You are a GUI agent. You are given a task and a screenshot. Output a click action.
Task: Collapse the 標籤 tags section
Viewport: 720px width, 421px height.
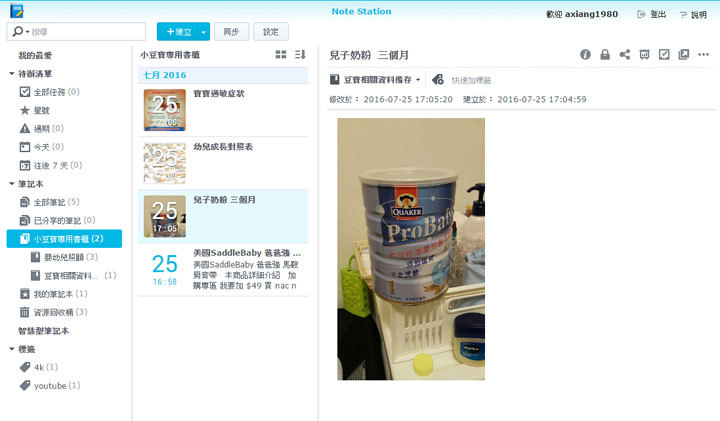point(12,349)
